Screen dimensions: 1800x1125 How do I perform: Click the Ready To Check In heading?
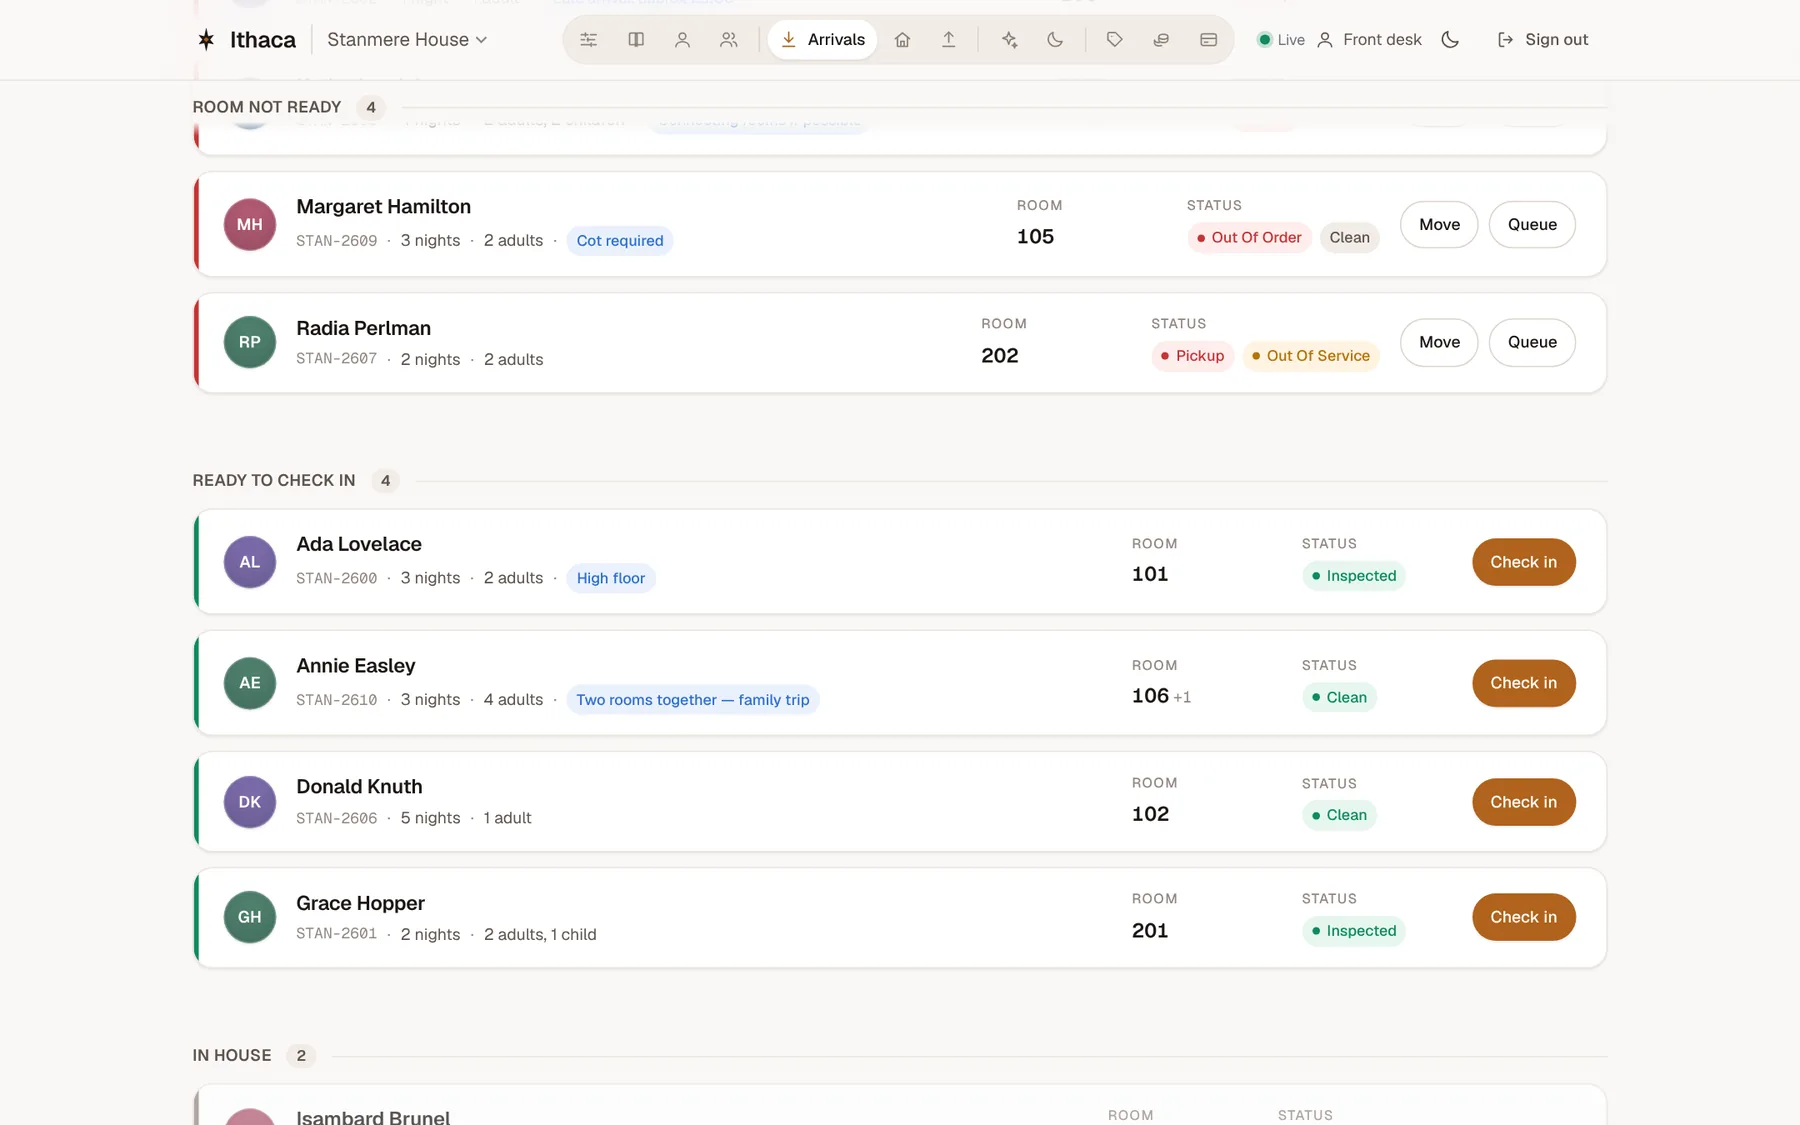click(274, 481)
